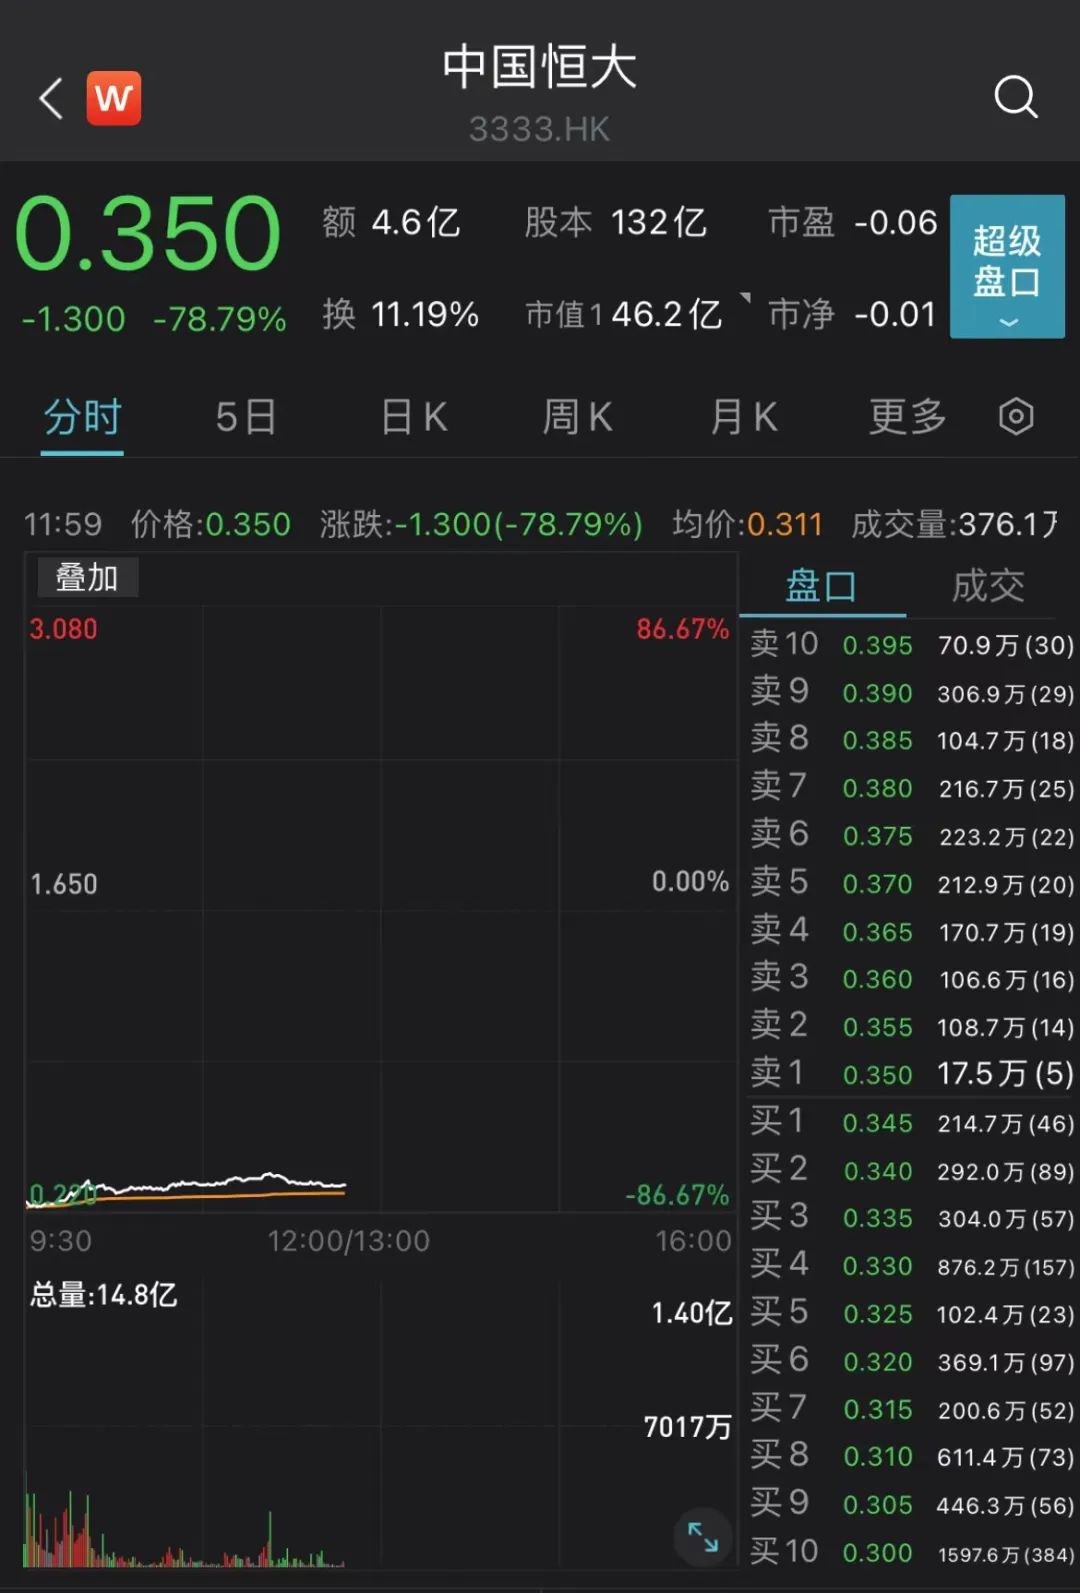This screenshot has width=1080, height=1593.
Task: Tap the 3333.HK ticker code
Action: tap(539, 129)
